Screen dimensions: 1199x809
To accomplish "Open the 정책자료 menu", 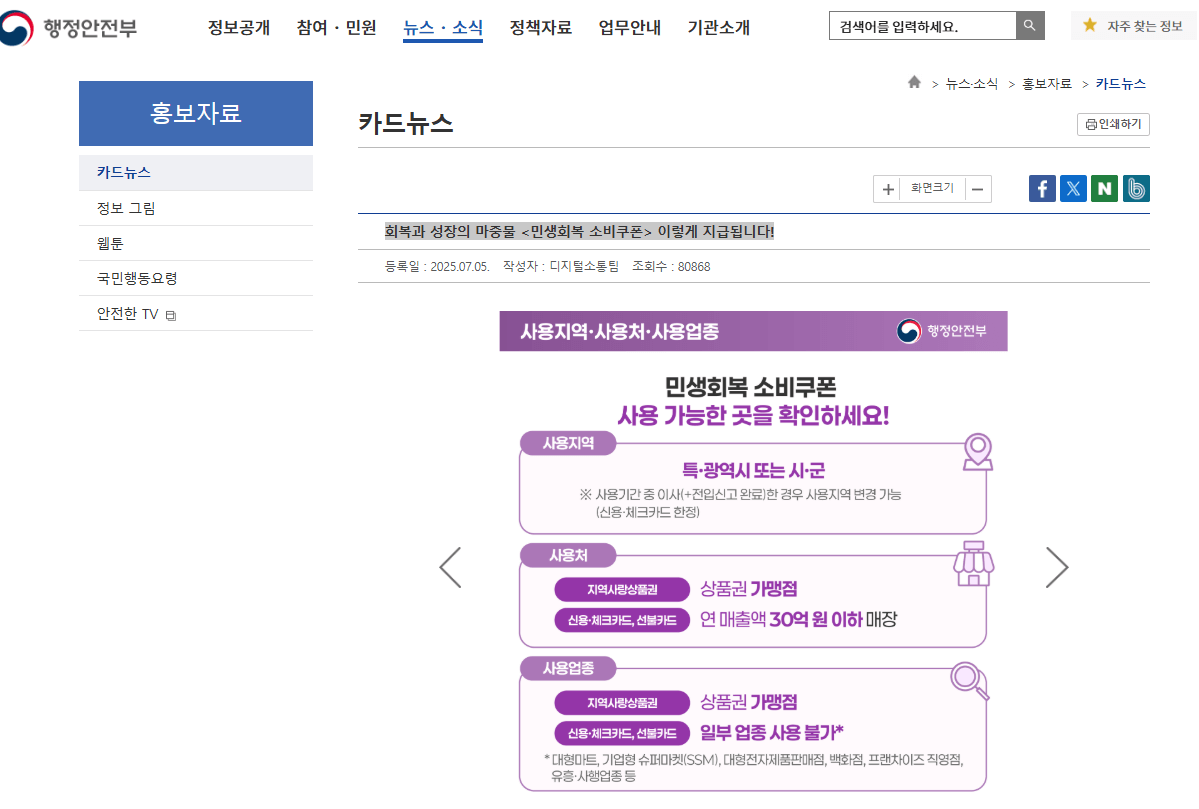I will [x=541, y=28].
